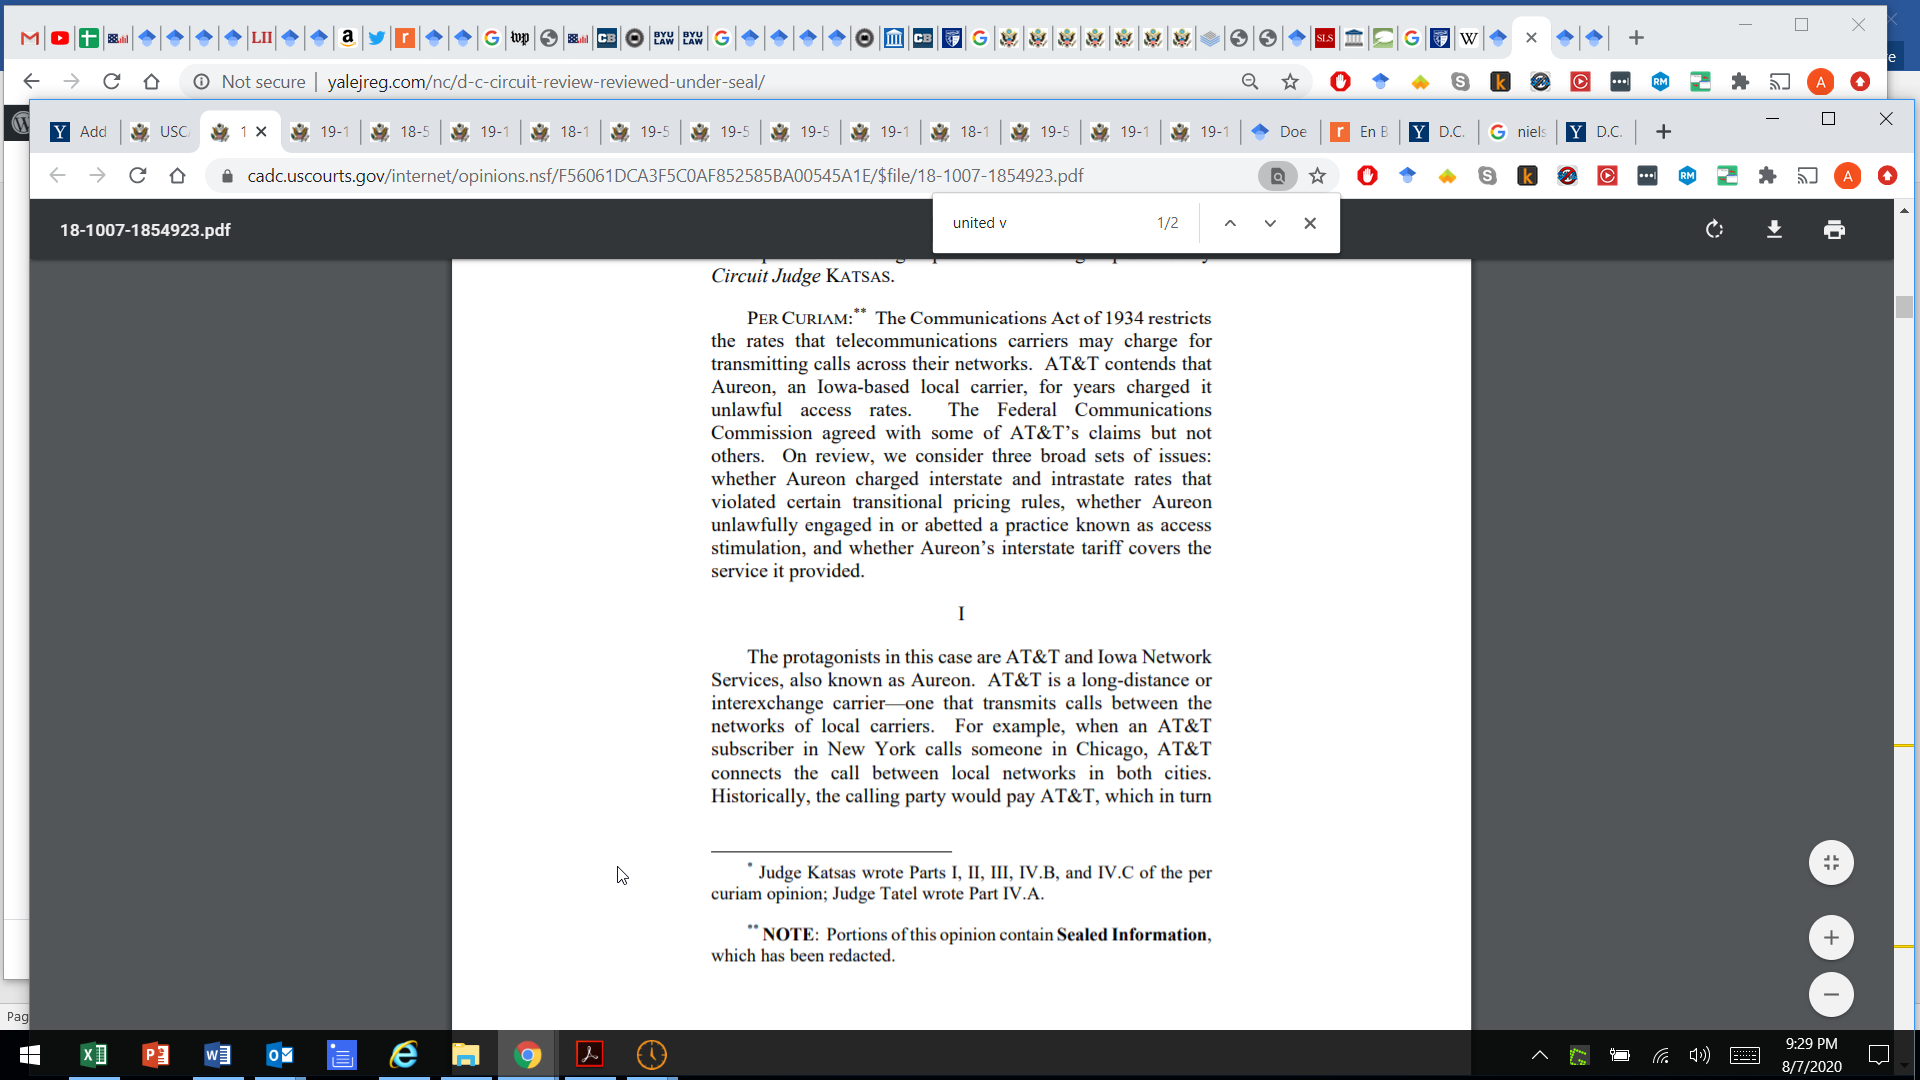This screenshot has height=1080, width=1920.
Task: Switch to the 'En B' tab
Action: tap(1360, 132)
